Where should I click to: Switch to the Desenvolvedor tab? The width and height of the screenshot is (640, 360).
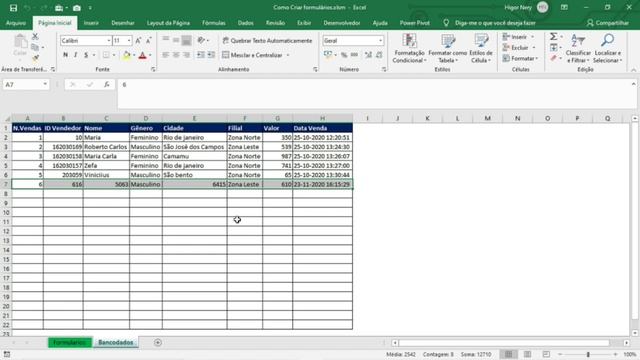coord(342,23)
